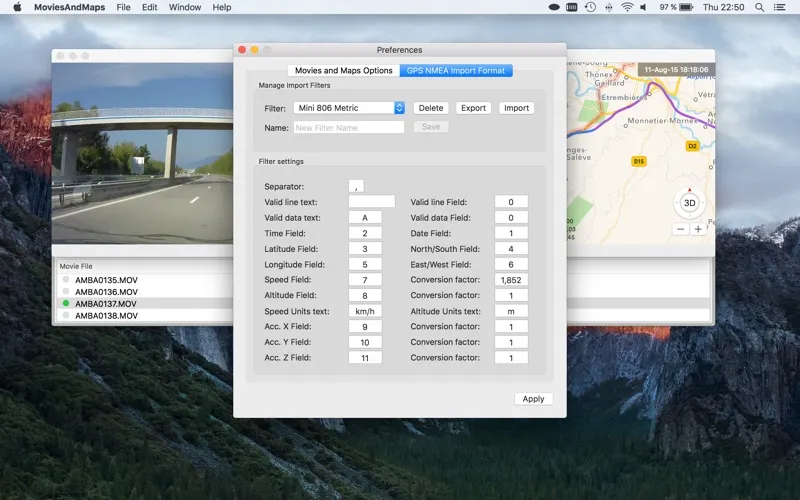This screenshot has height=500, width=800.
Task: Click the menu bar clock Thu 22:50
Action: pos(723,7)
